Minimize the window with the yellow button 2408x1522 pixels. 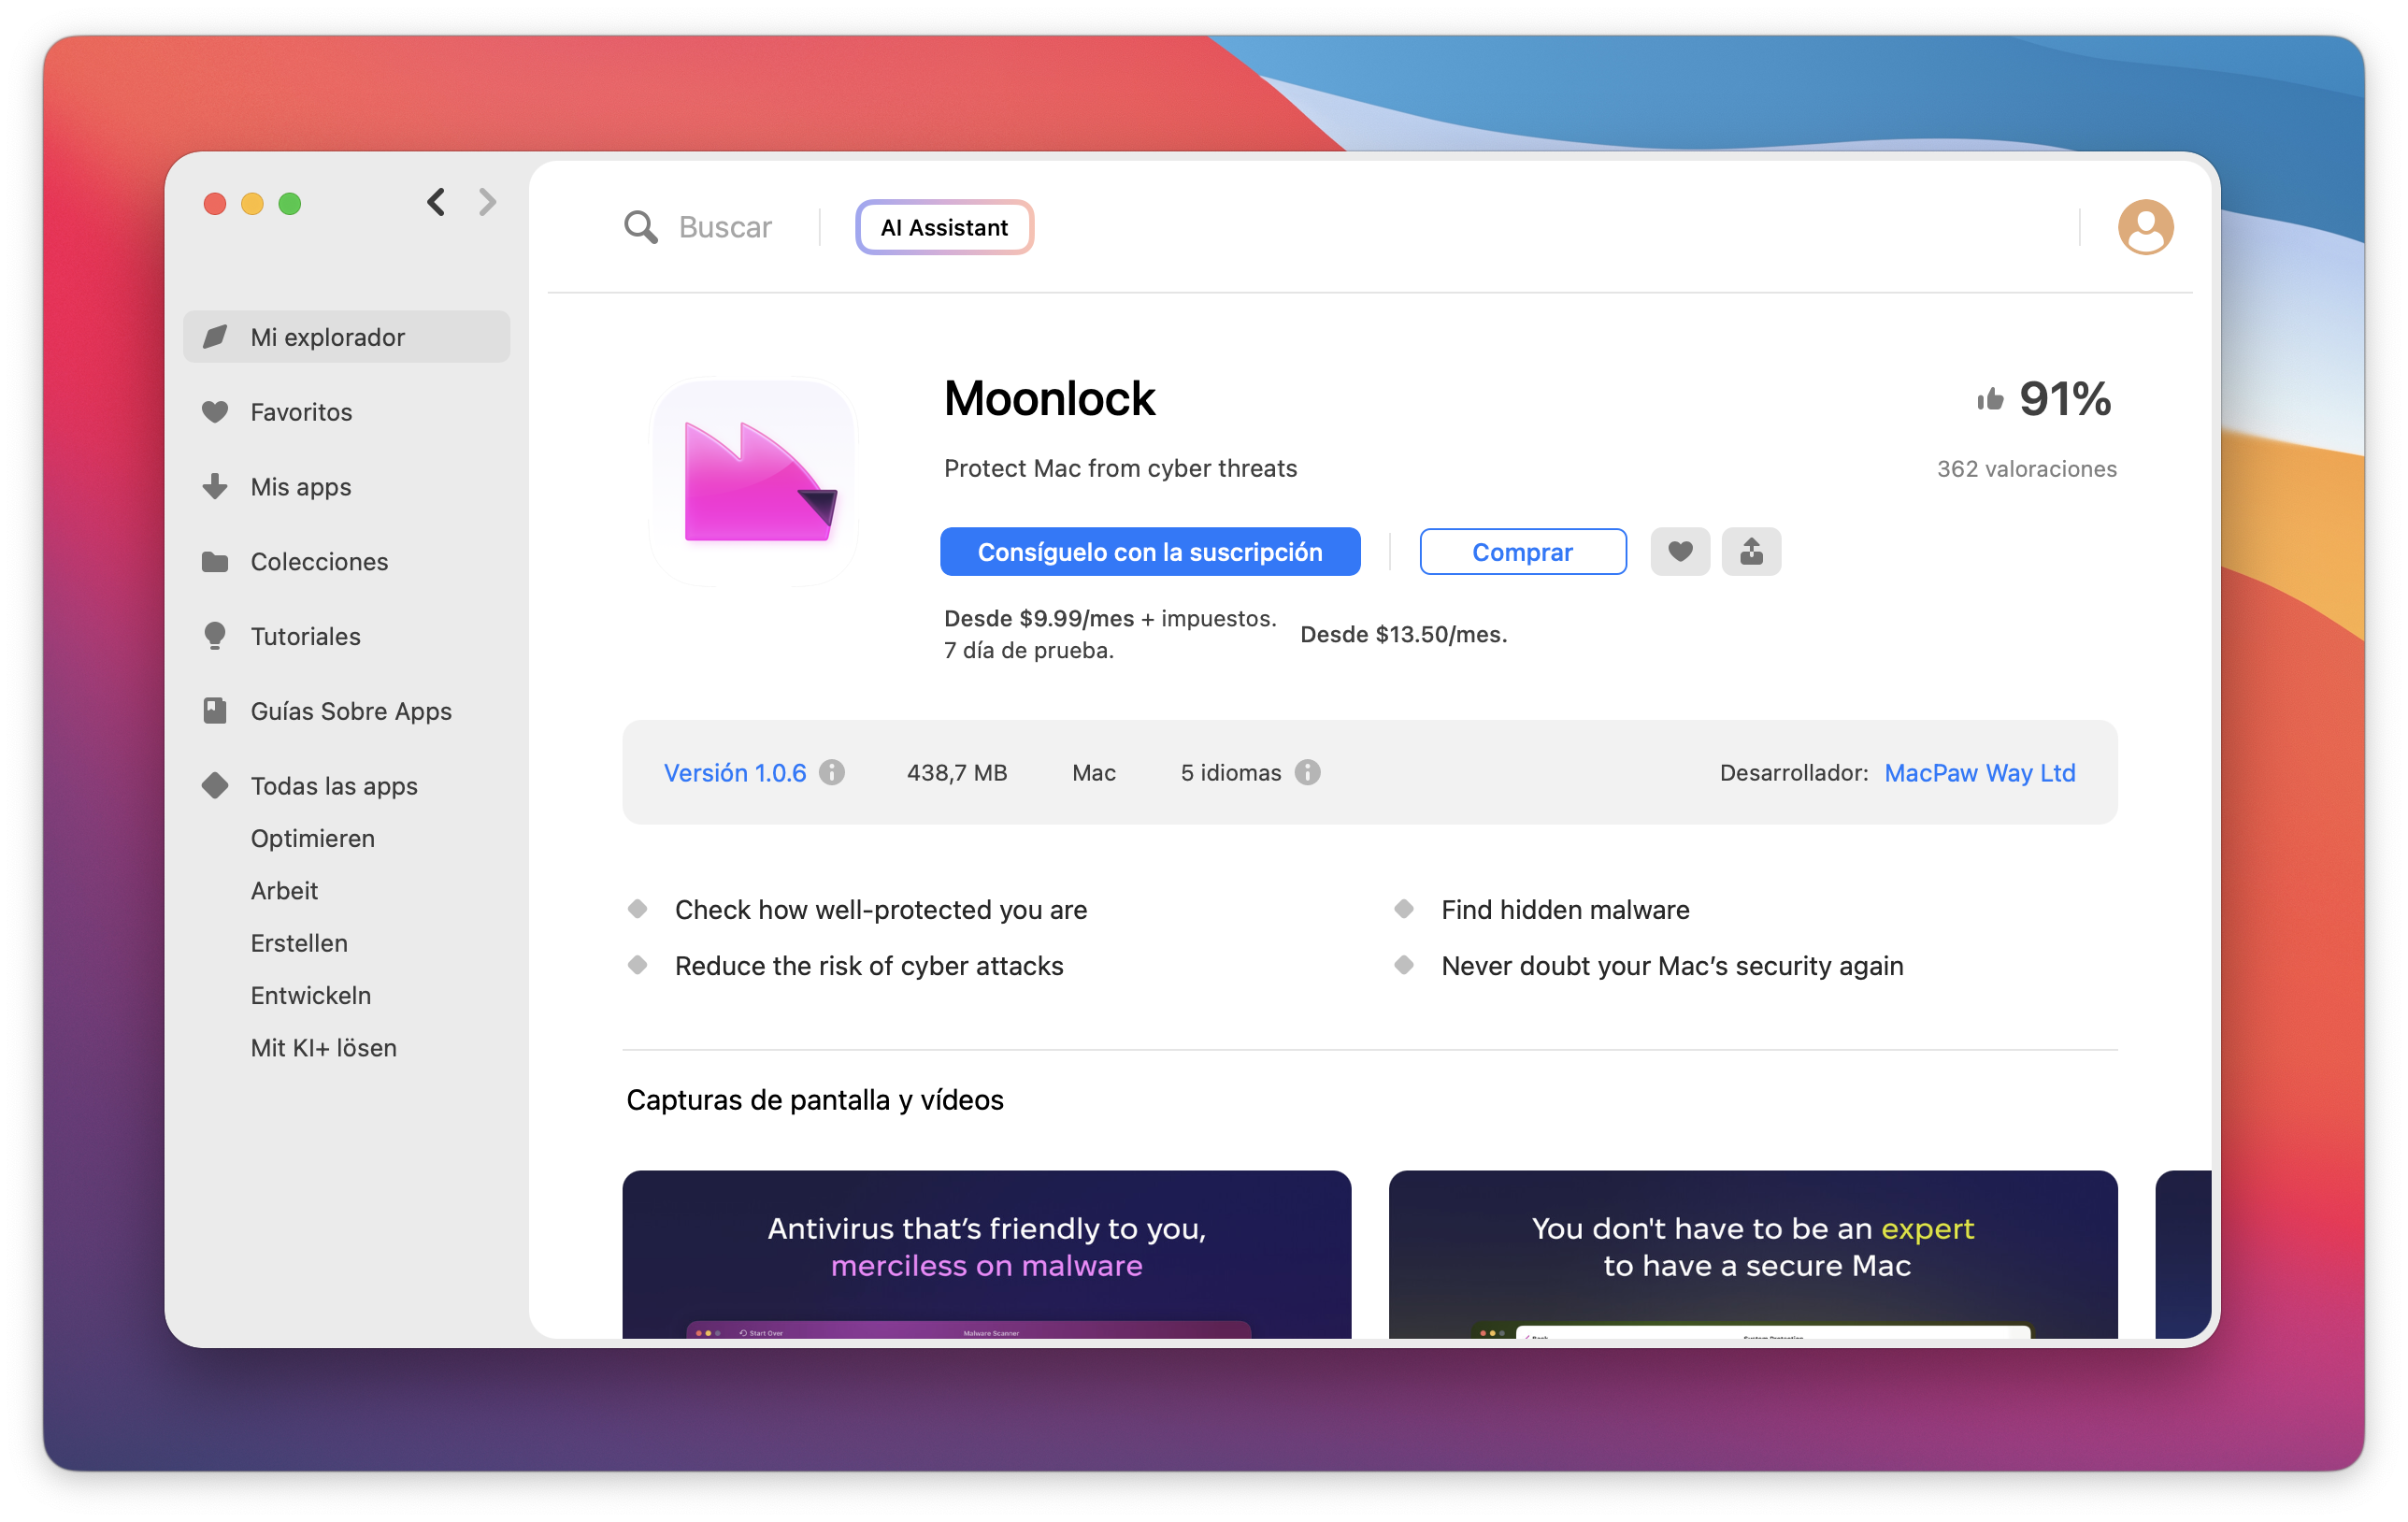[252, 204]
